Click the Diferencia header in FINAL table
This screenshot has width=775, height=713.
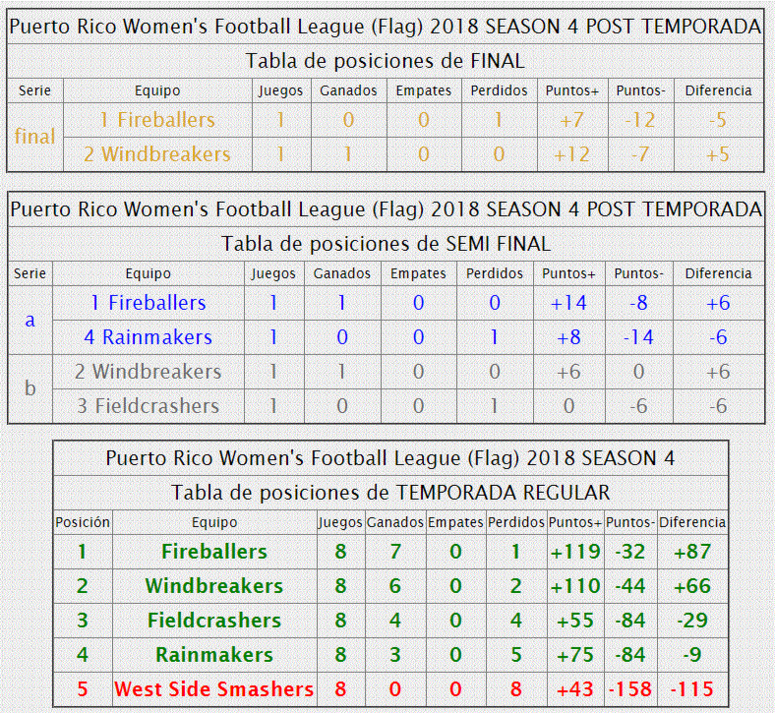point(718,90)
